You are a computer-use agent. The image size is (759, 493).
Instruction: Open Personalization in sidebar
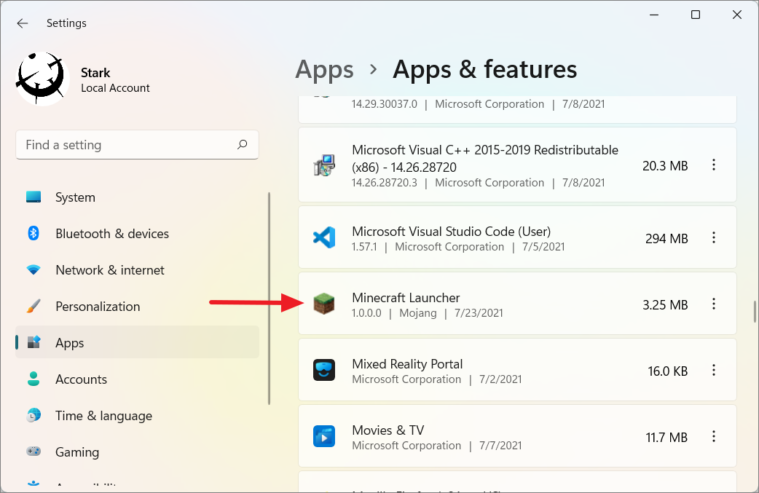(137, 306)
